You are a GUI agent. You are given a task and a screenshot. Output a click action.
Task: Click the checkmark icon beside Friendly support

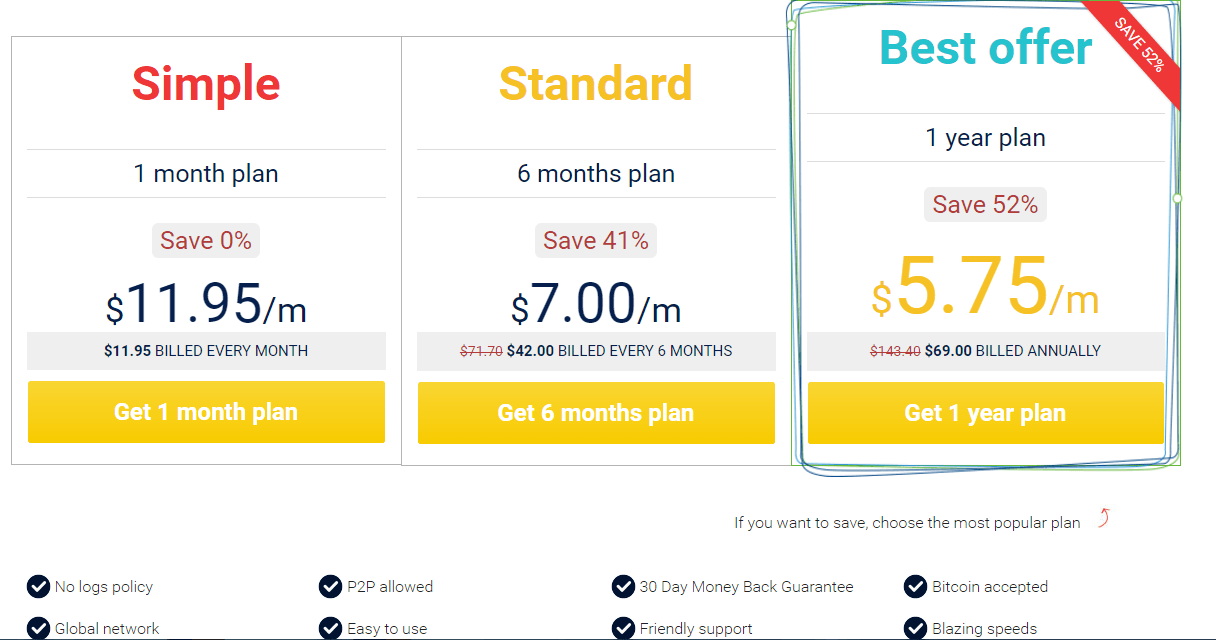(623, 628)
